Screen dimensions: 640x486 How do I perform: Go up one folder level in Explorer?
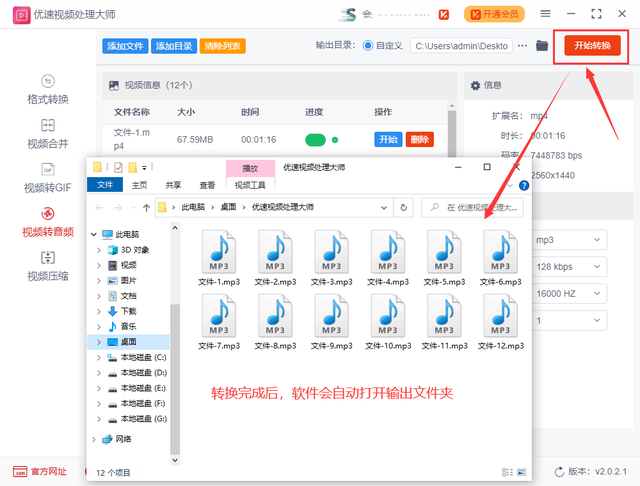(146, 208)
